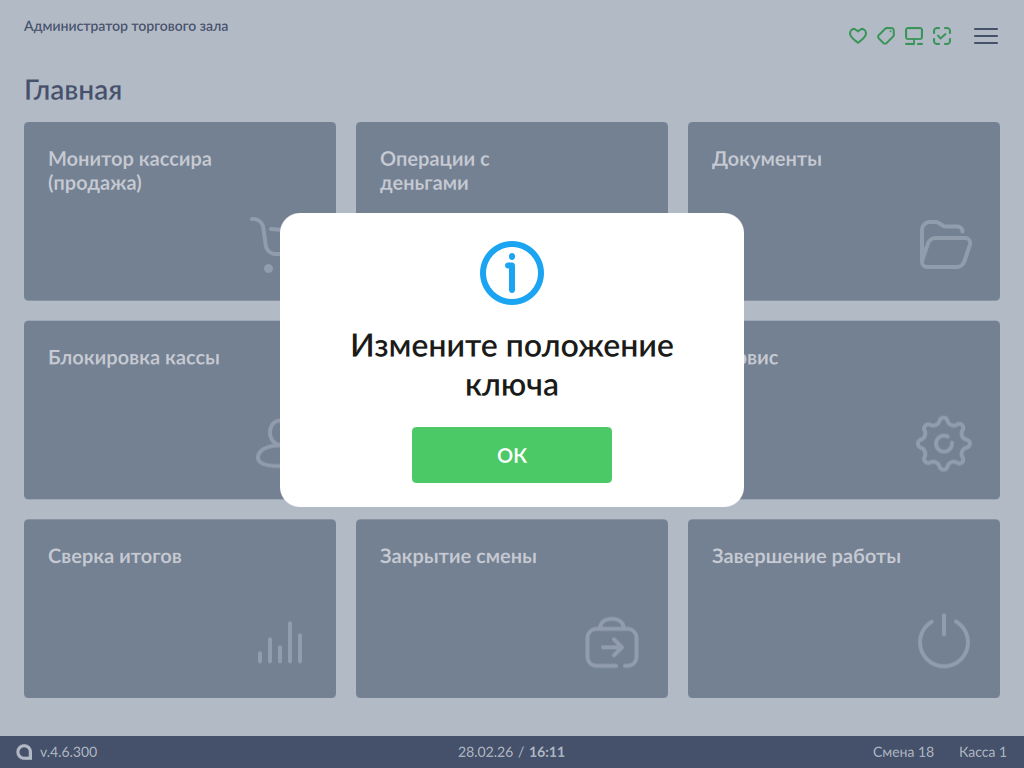
Task: Click the date and time in the status bar
Action: coord(511,752)
